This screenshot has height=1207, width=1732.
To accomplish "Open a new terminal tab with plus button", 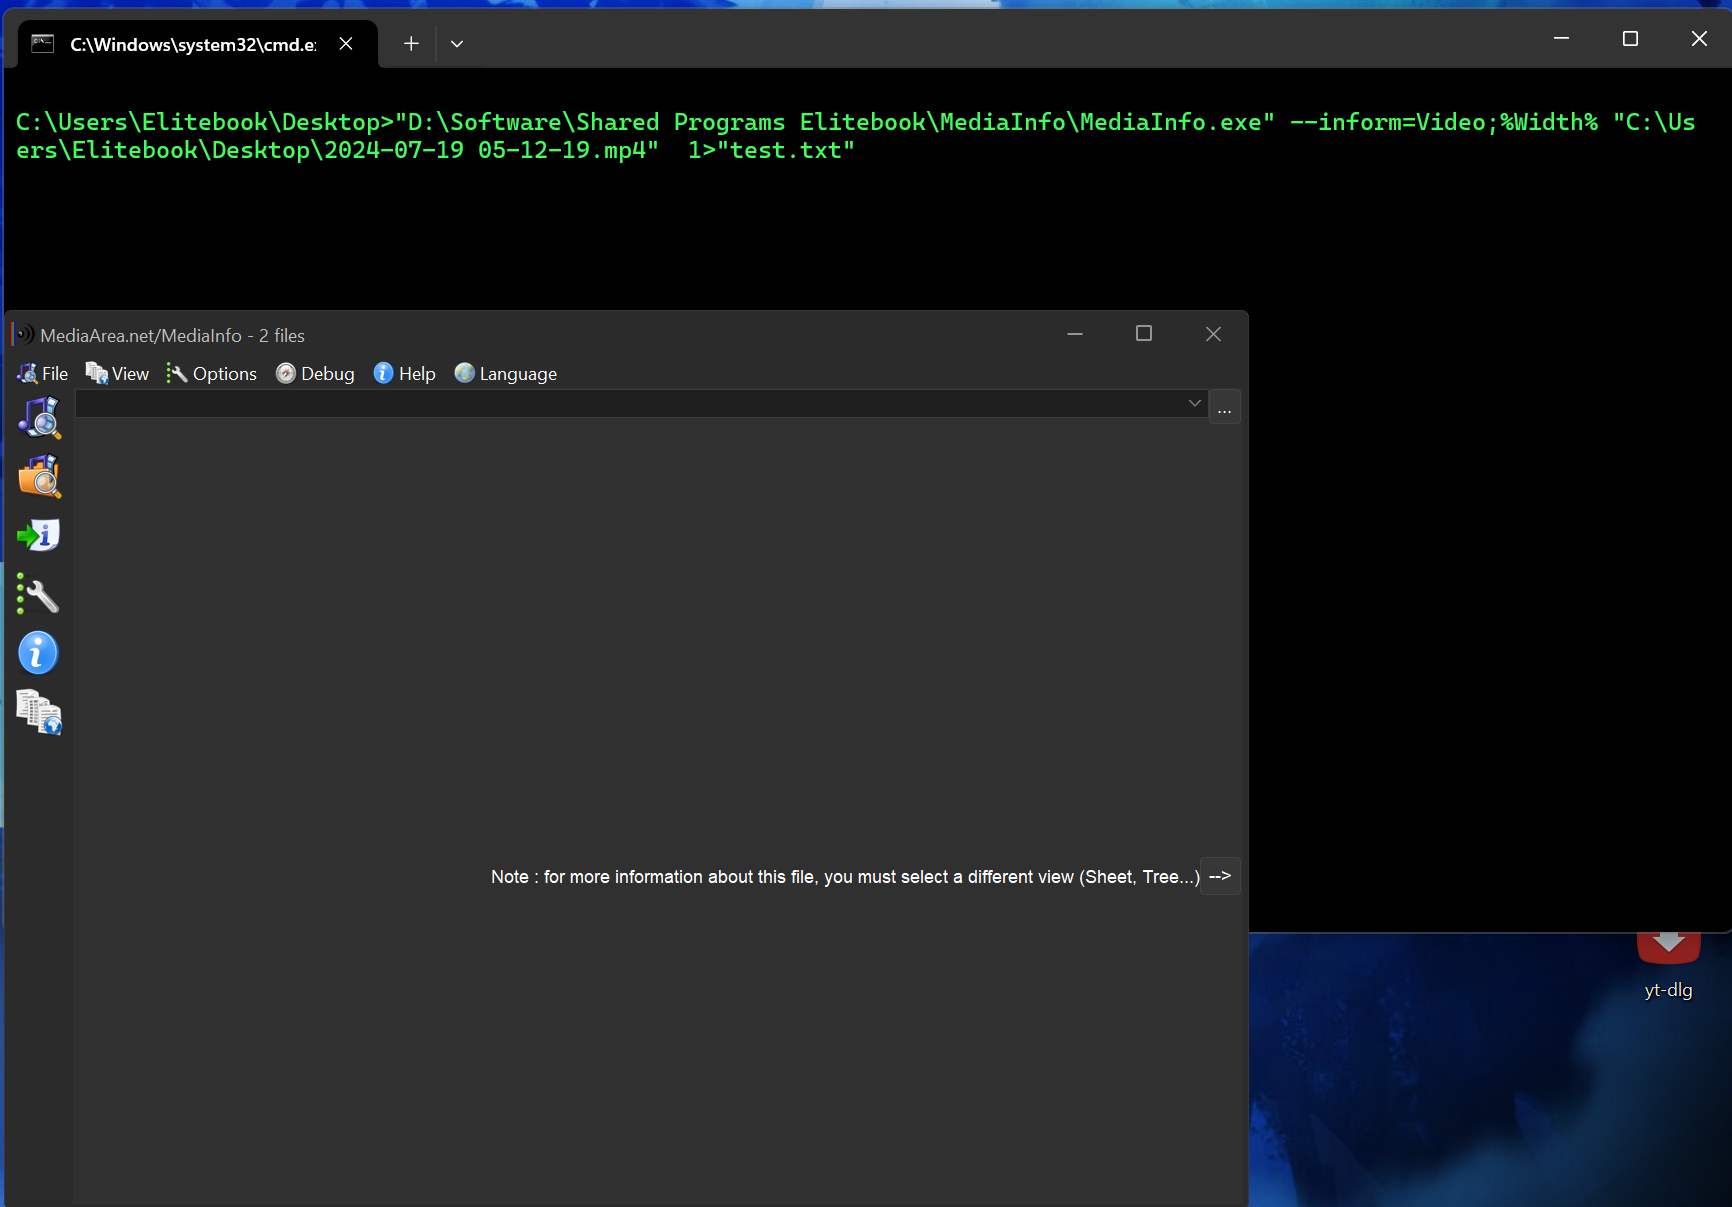I will tap(411, 44).
